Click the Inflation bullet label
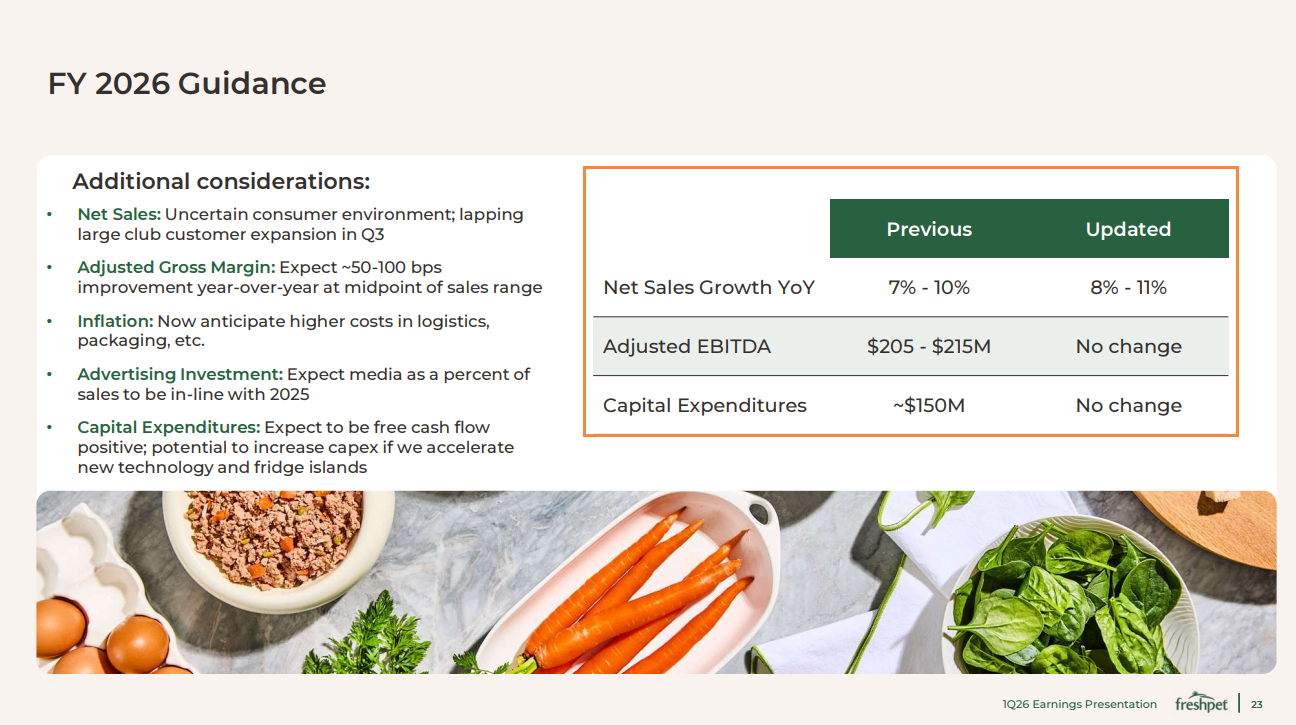This screenshot has height=725, width=1296. pyautogui.click(x=115, y=321)
